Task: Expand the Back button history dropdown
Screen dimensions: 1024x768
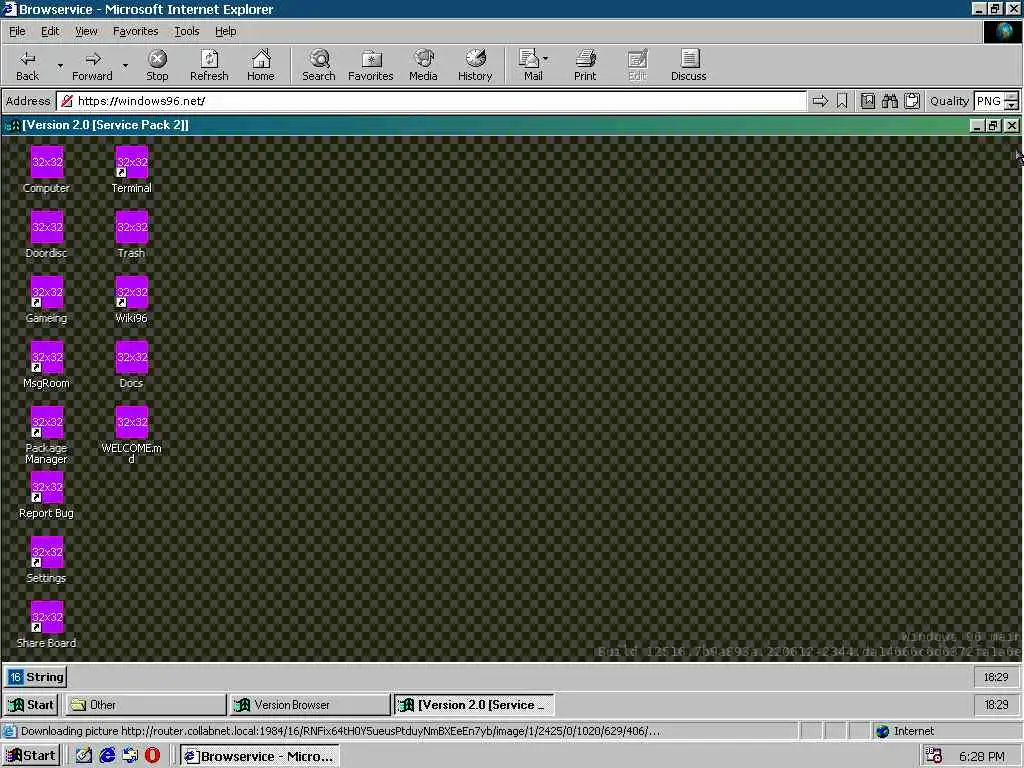Action: 60,65
